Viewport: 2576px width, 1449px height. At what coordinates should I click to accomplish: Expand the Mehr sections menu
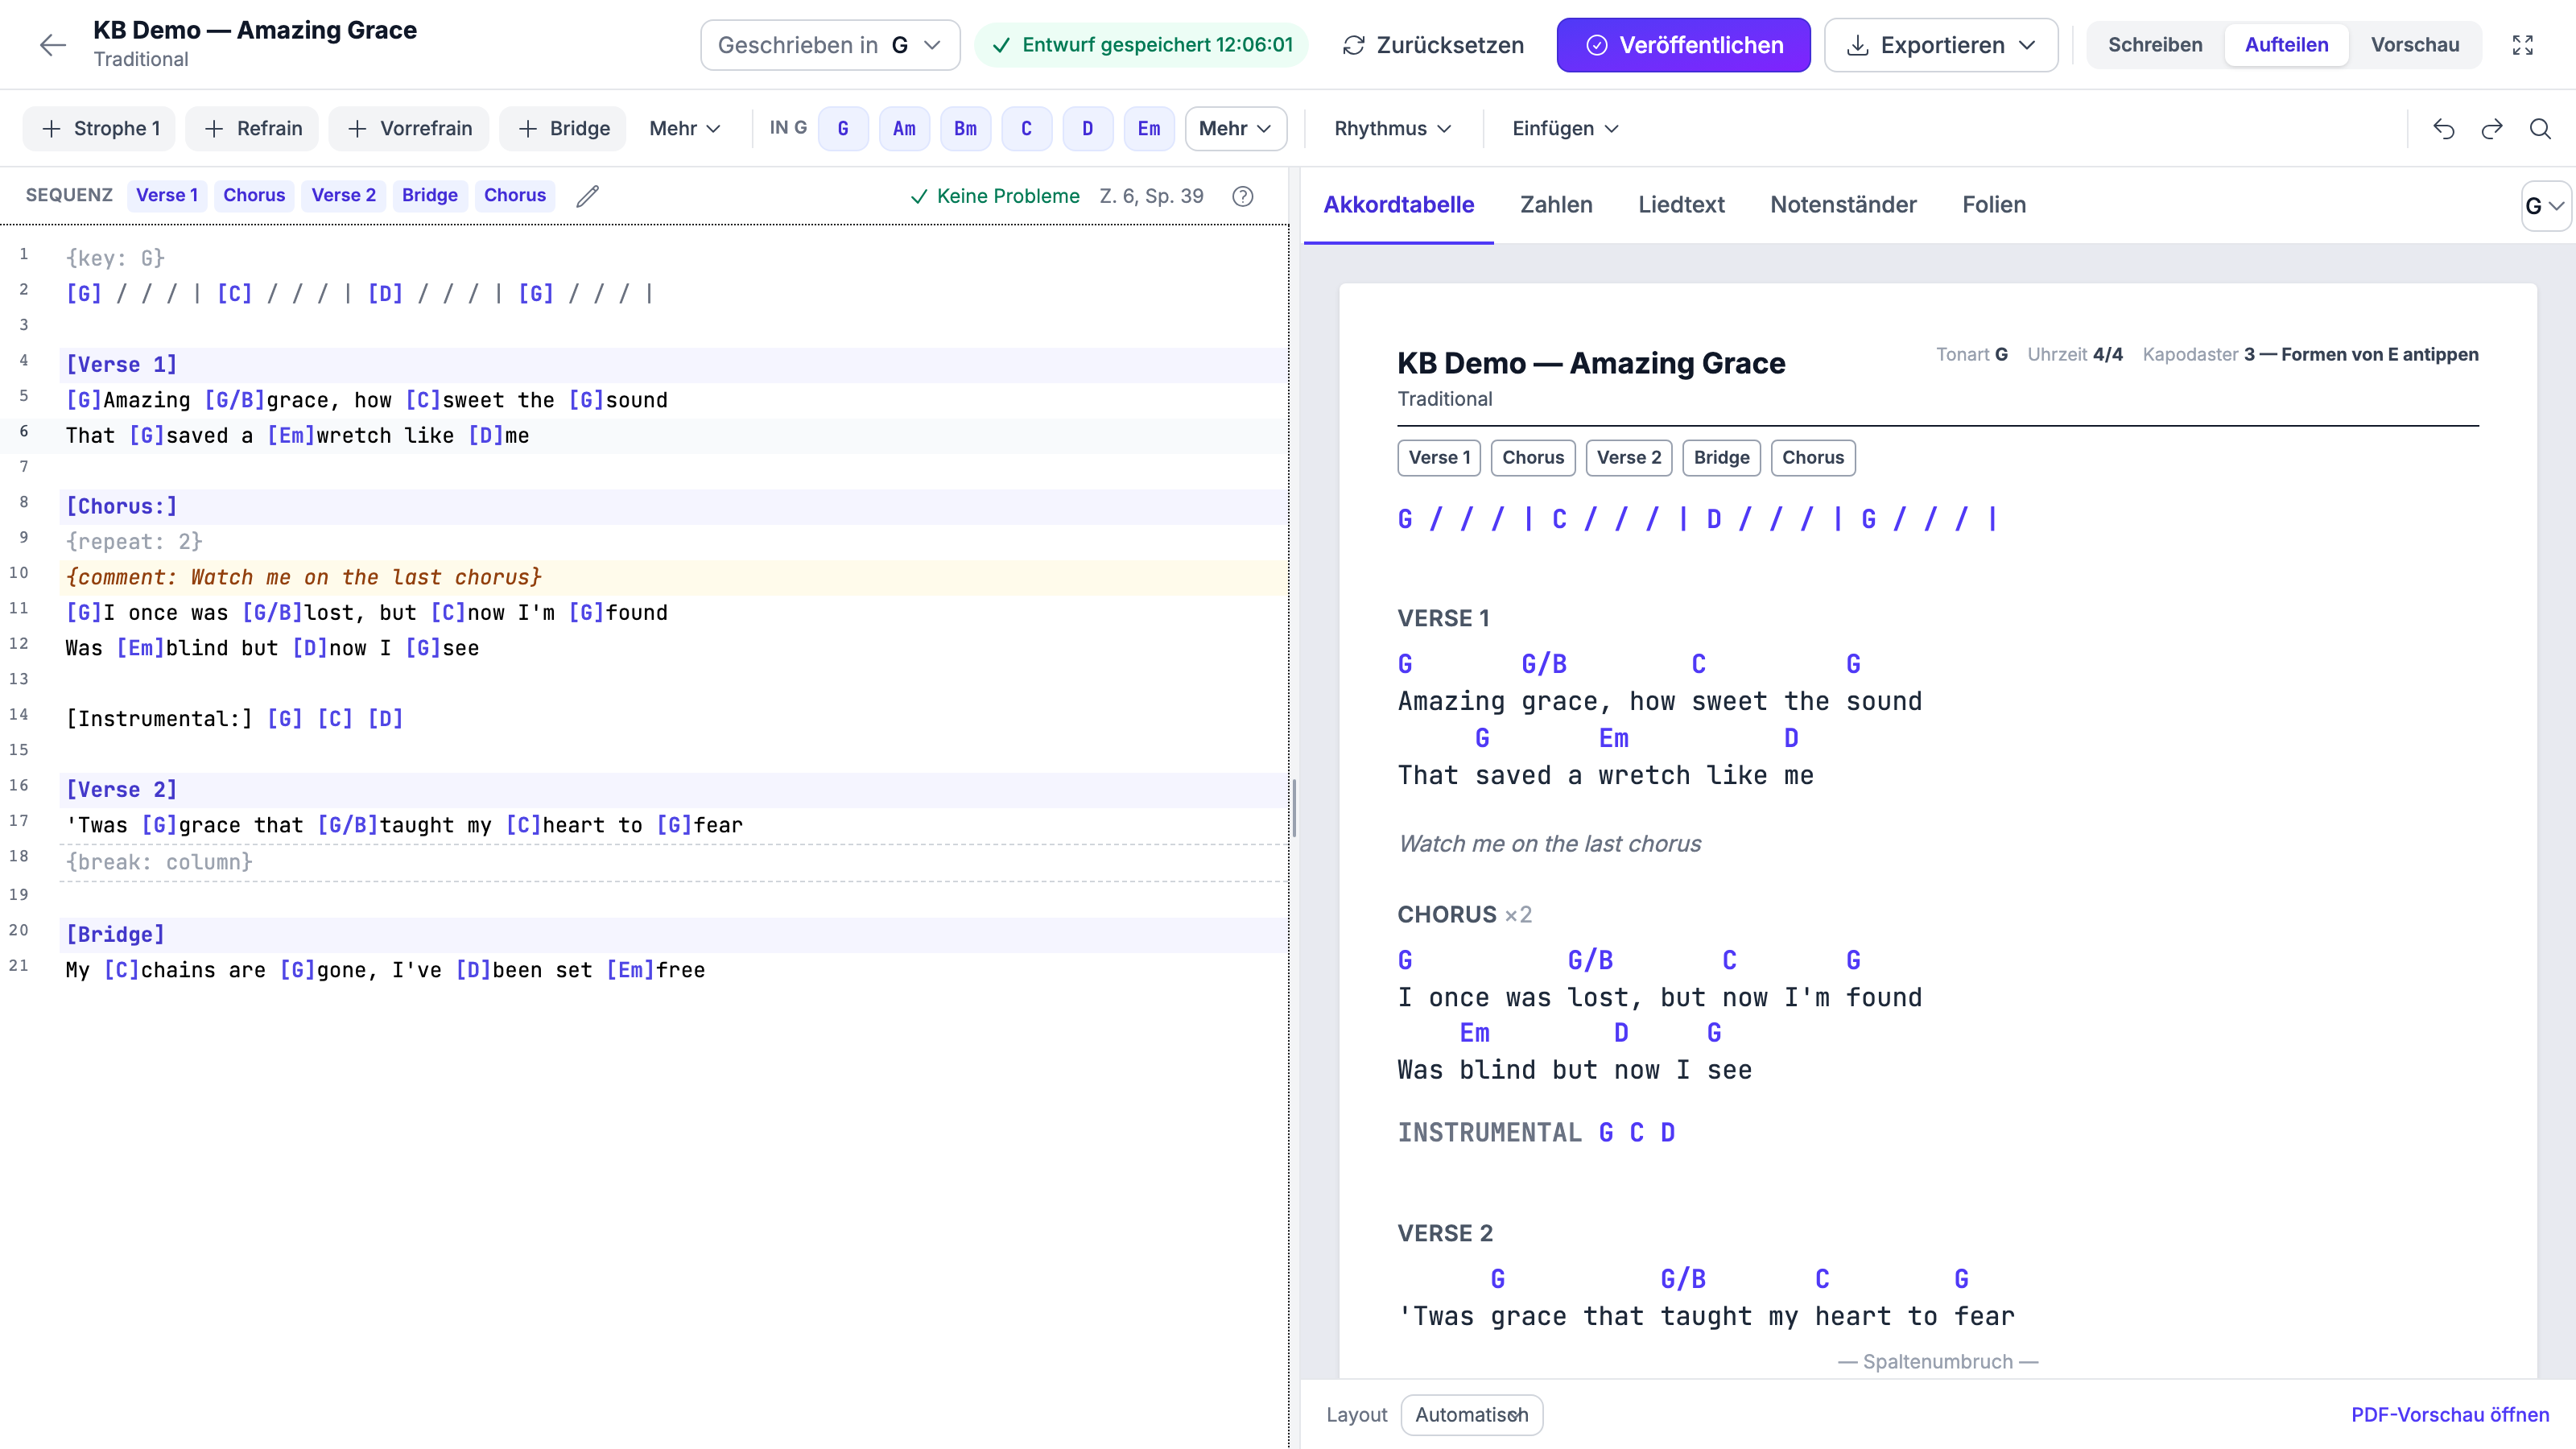click(x=685, y=129)
